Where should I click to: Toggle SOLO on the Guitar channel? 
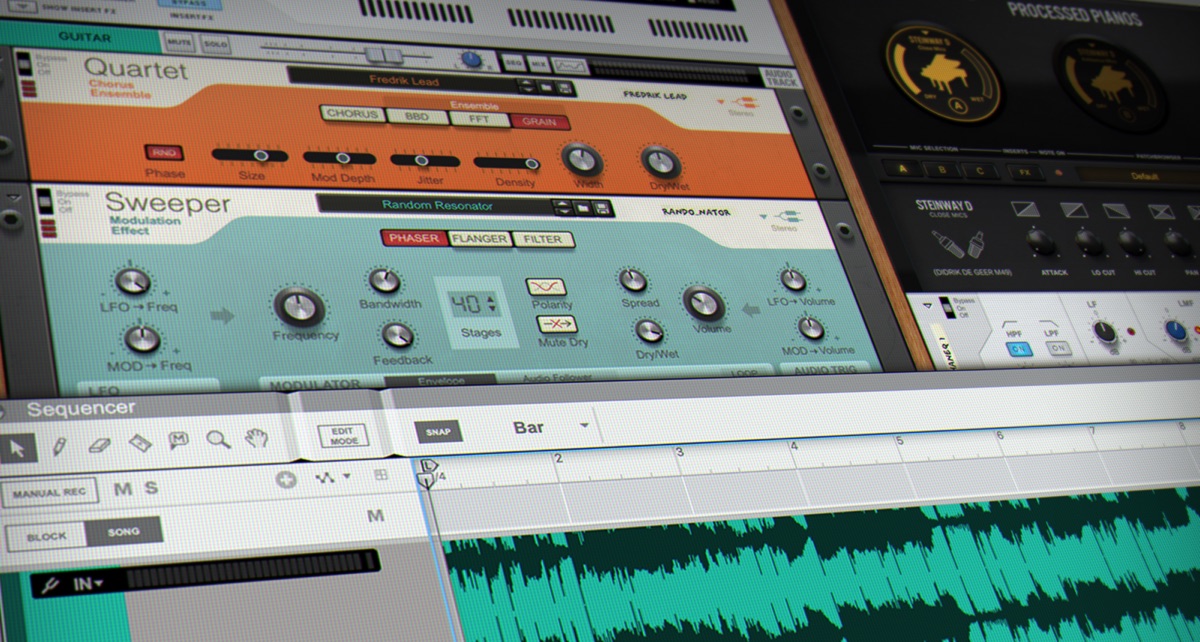point(214,44)
